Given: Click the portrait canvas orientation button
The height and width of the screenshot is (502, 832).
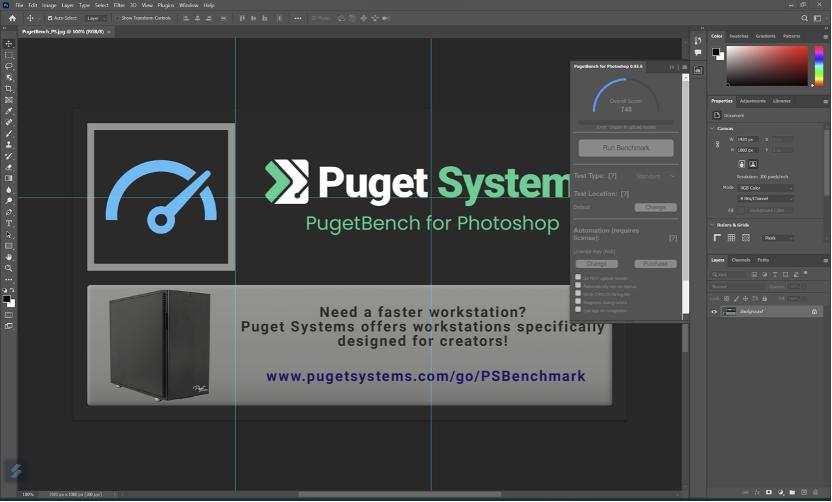Looking at the screenshot, I should point(742,164).
